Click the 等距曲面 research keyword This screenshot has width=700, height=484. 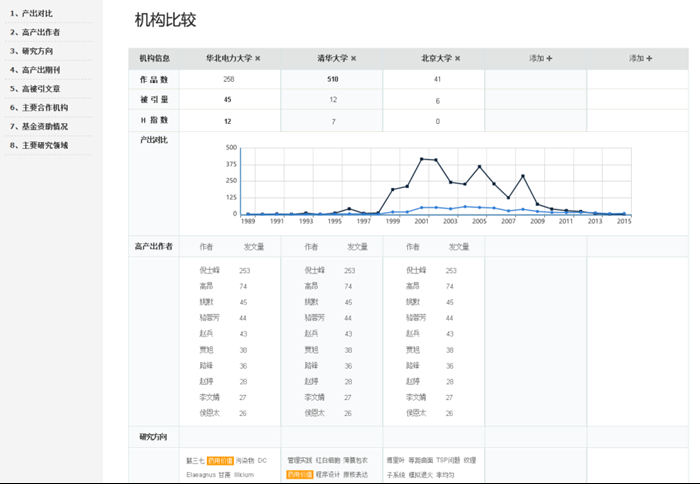[421, 460]
